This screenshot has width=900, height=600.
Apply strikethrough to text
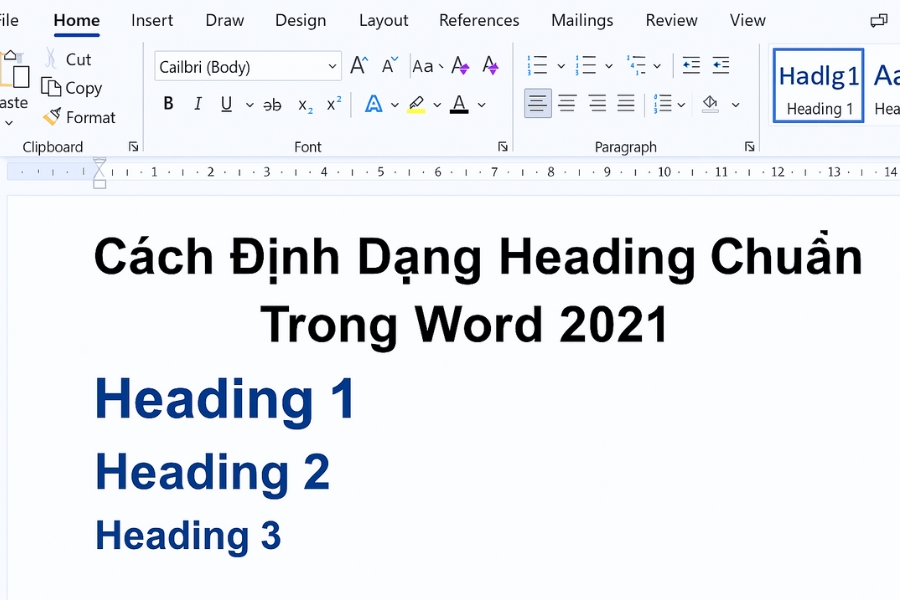272,103
